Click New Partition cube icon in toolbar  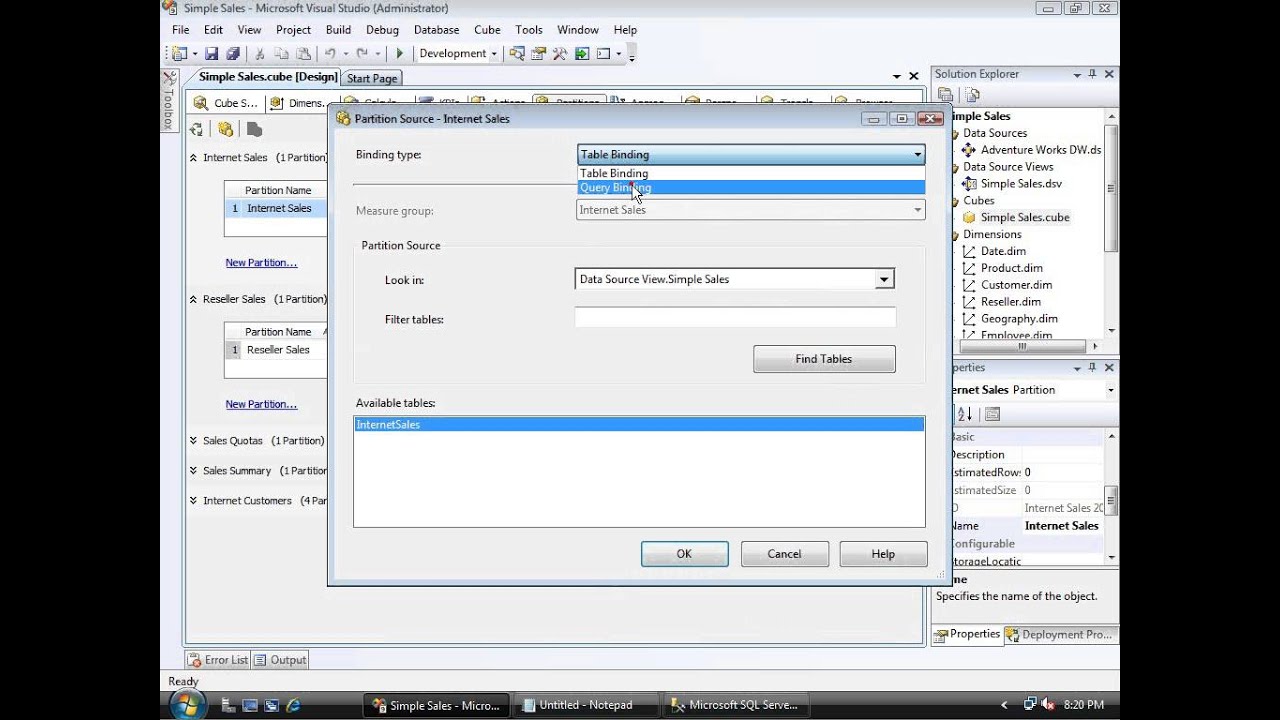tap(226, 129)
